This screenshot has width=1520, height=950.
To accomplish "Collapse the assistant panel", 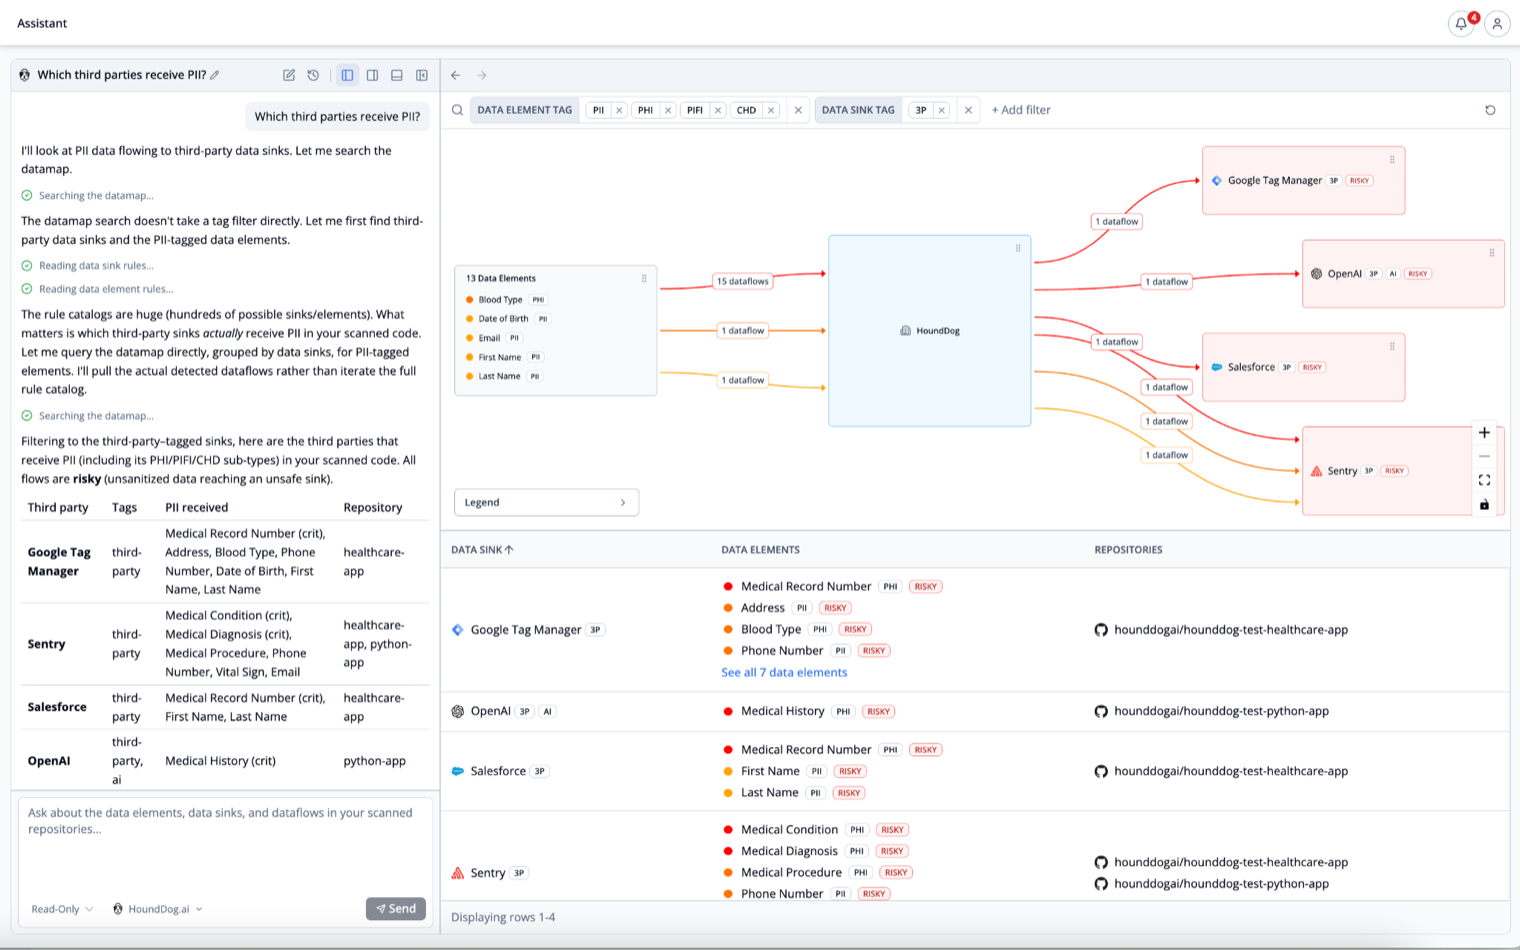I will point(422,75).
